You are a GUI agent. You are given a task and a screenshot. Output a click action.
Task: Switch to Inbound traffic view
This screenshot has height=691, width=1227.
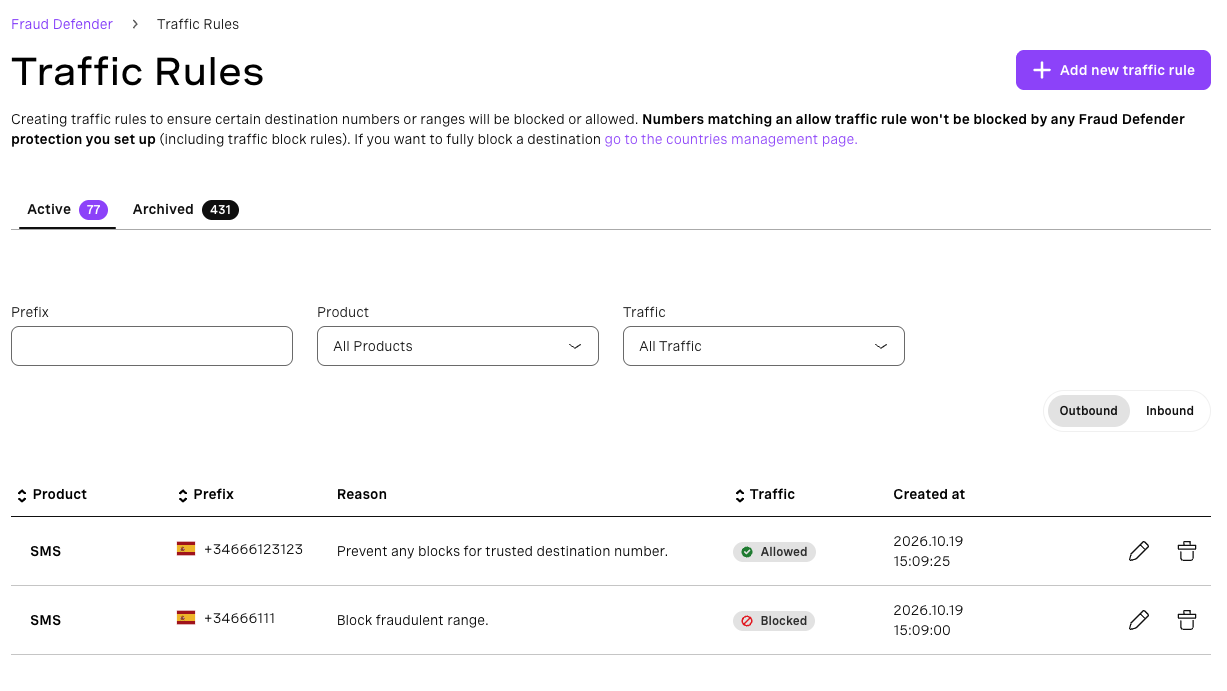coord(1169,411)
